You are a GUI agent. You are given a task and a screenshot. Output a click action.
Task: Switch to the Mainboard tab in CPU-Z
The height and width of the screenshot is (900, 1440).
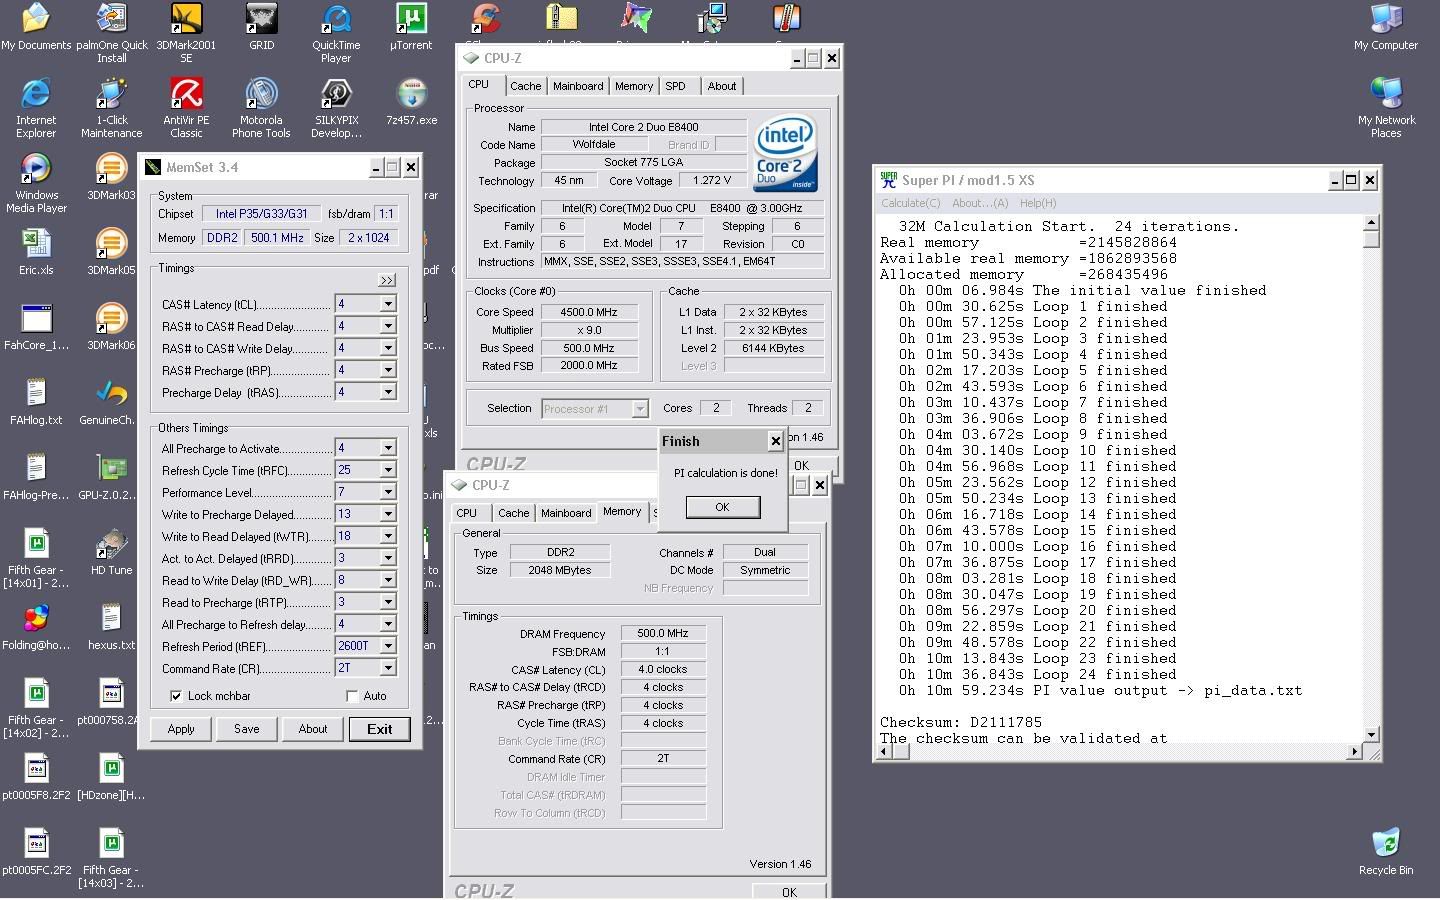tap(578, 86)
